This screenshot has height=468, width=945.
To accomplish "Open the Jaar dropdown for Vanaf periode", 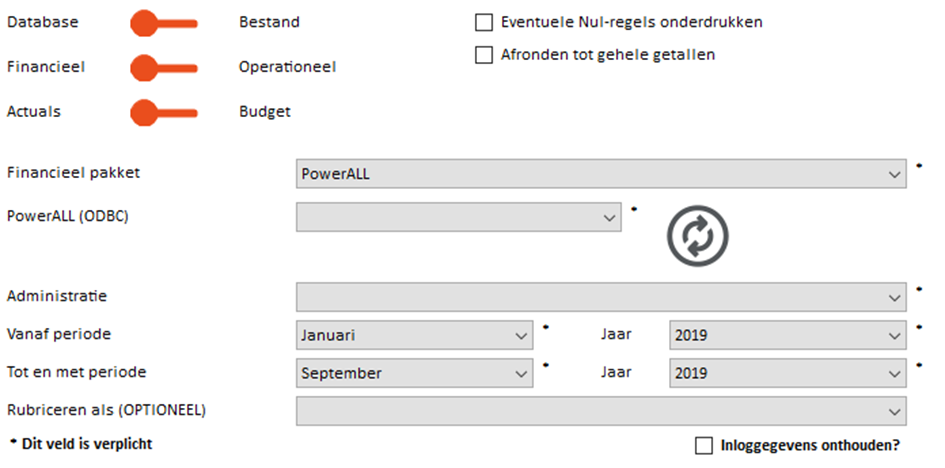I will coord(788,335).
